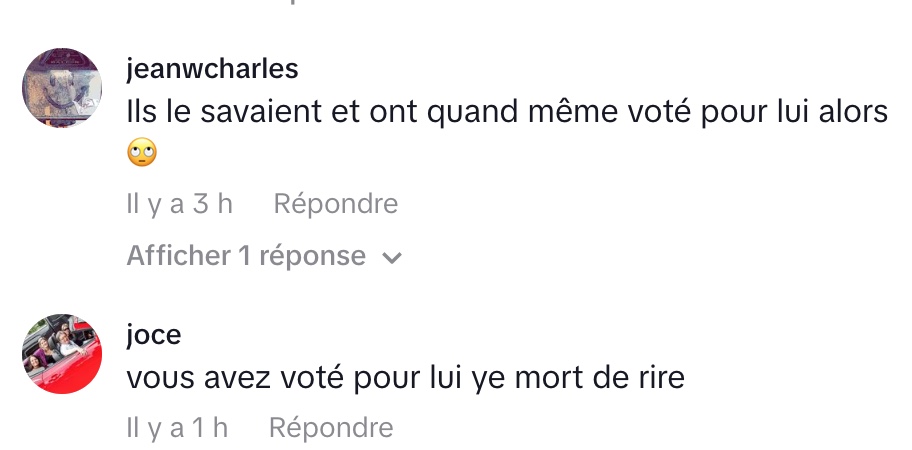Click the chevron beside Afficher 1 réponse
The image size is (912, 450).
coord(392,258)
